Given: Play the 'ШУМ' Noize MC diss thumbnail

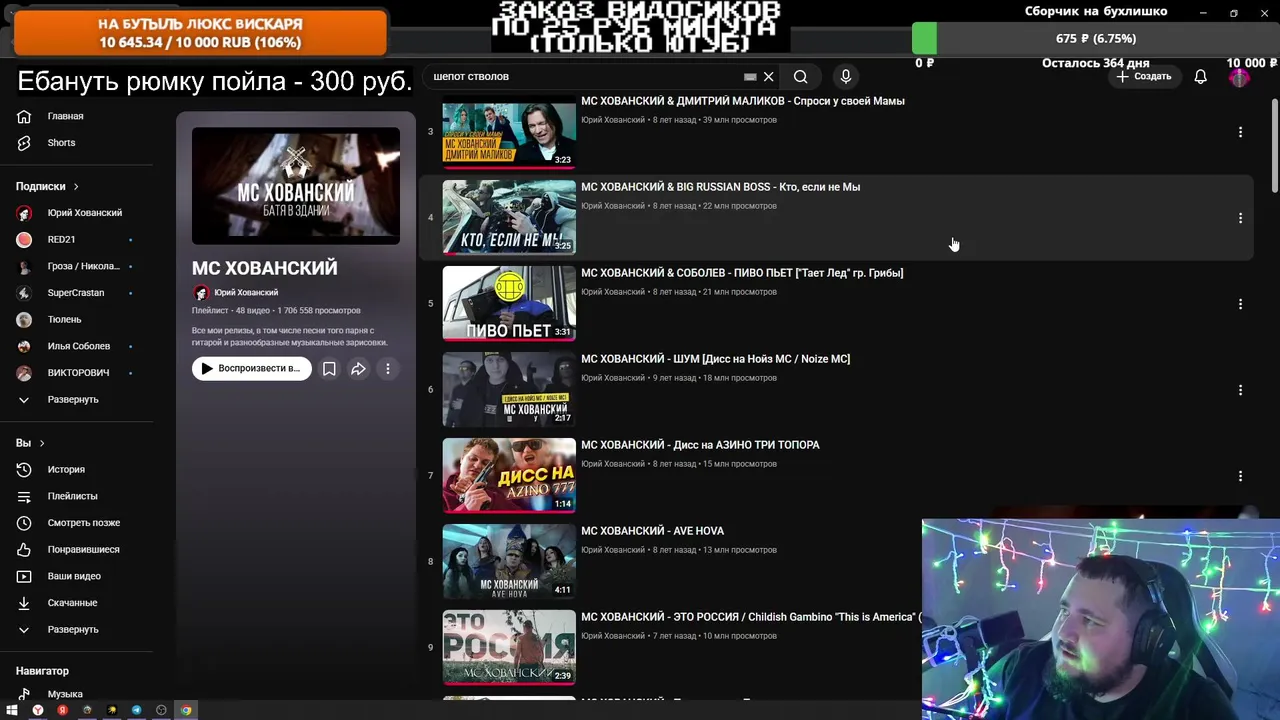Looking at the screenshot, I should 509,390.
